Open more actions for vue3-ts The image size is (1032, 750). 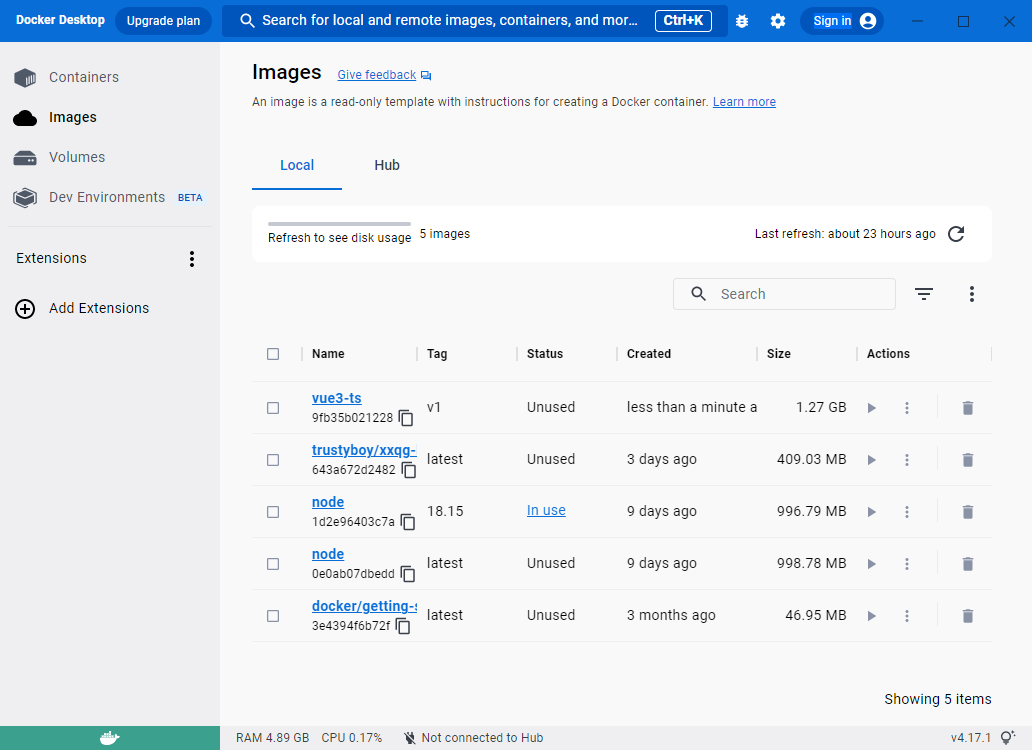coord(906,408)
